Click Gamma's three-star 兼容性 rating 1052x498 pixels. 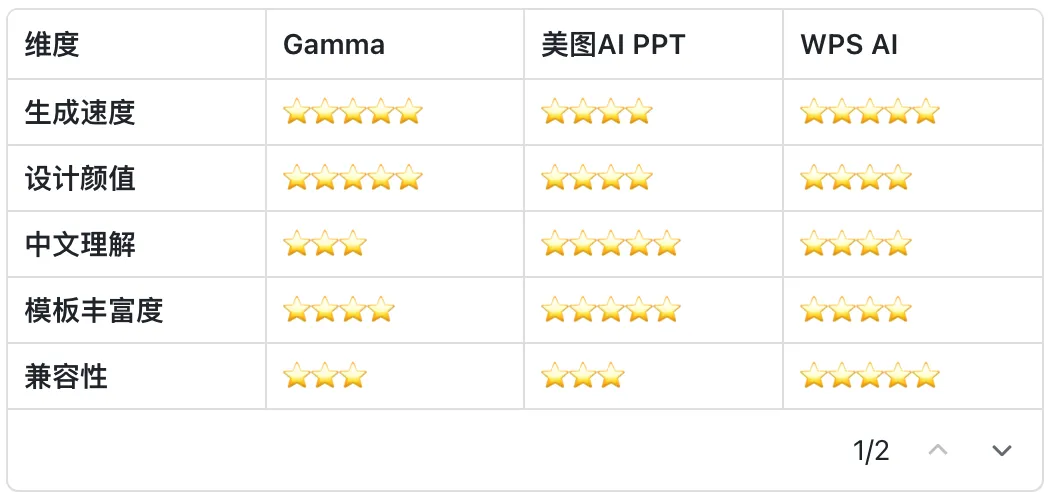click(x=325, y=377)
